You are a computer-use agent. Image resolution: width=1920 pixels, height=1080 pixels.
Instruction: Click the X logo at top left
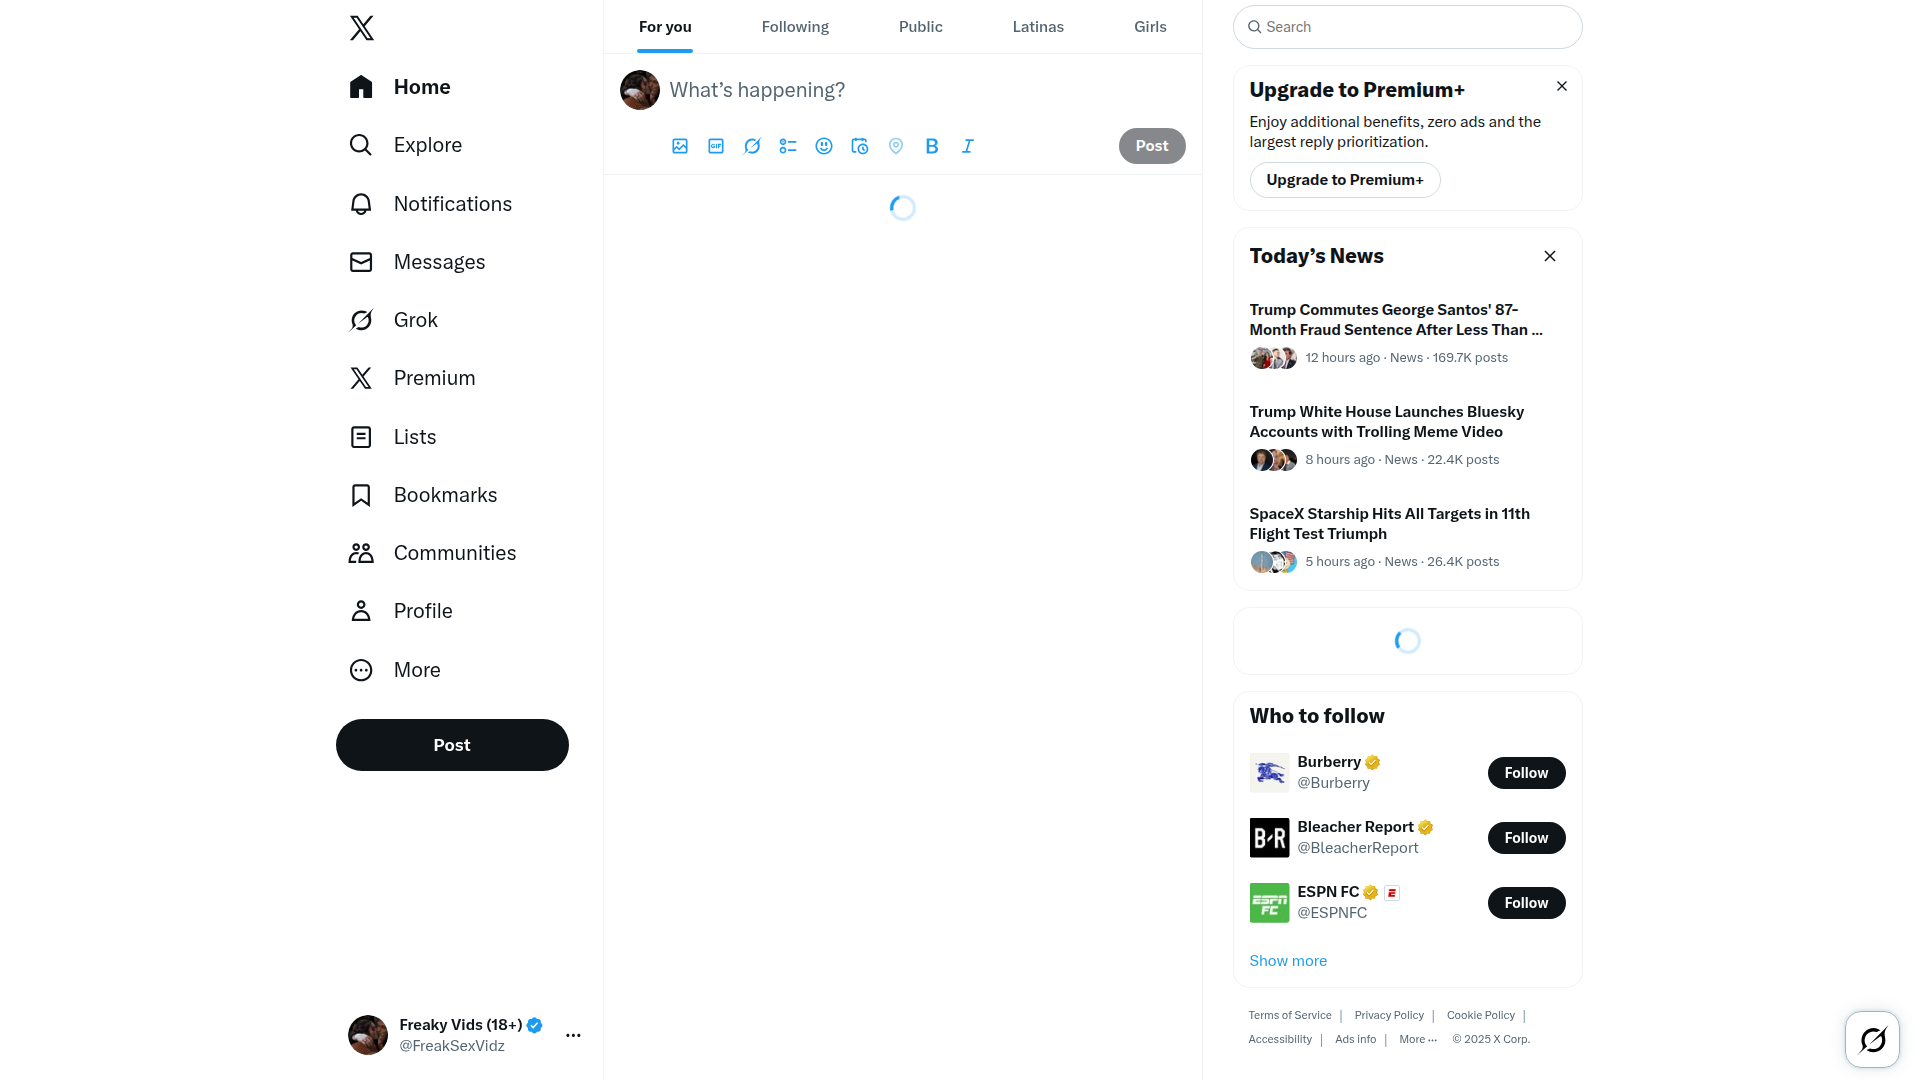[x=362, y=28]
